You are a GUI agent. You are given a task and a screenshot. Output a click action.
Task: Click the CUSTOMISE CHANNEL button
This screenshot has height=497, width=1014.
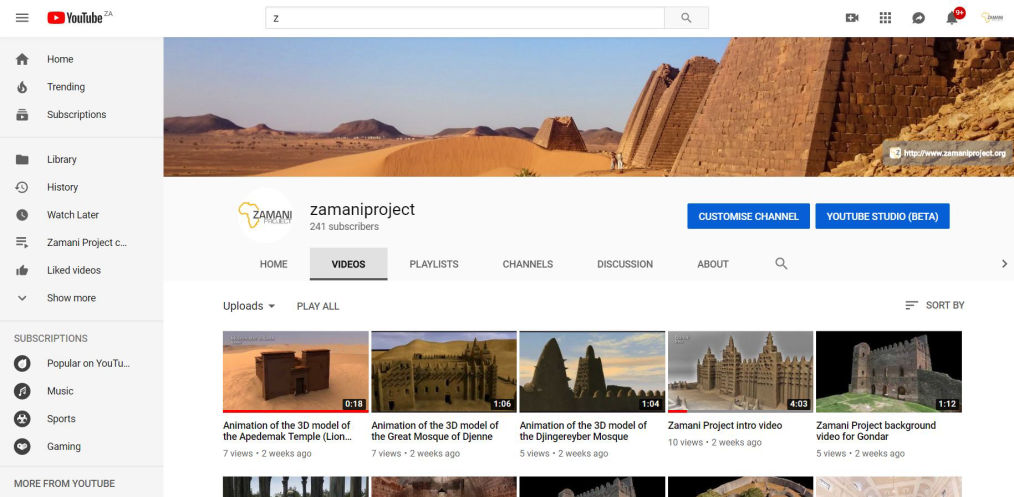click(x=748, y=217)
